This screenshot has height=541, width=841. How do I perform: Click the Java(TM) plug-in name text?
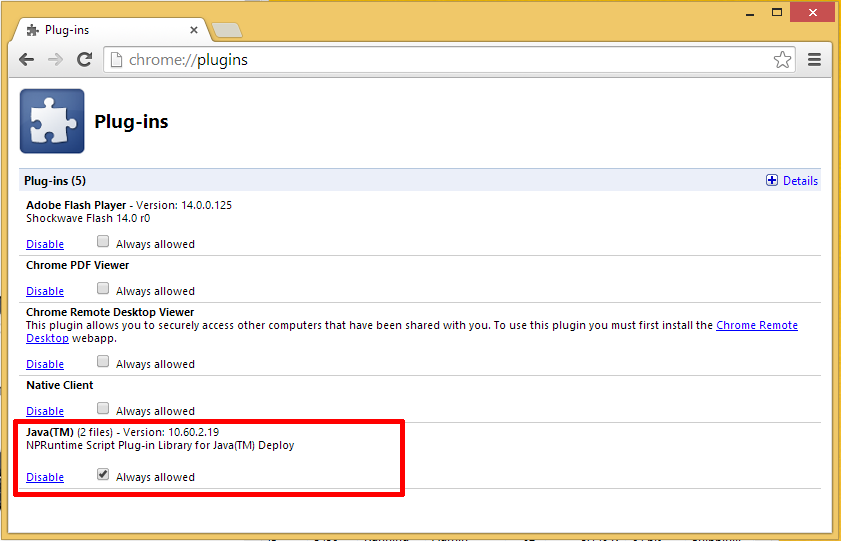50,432
